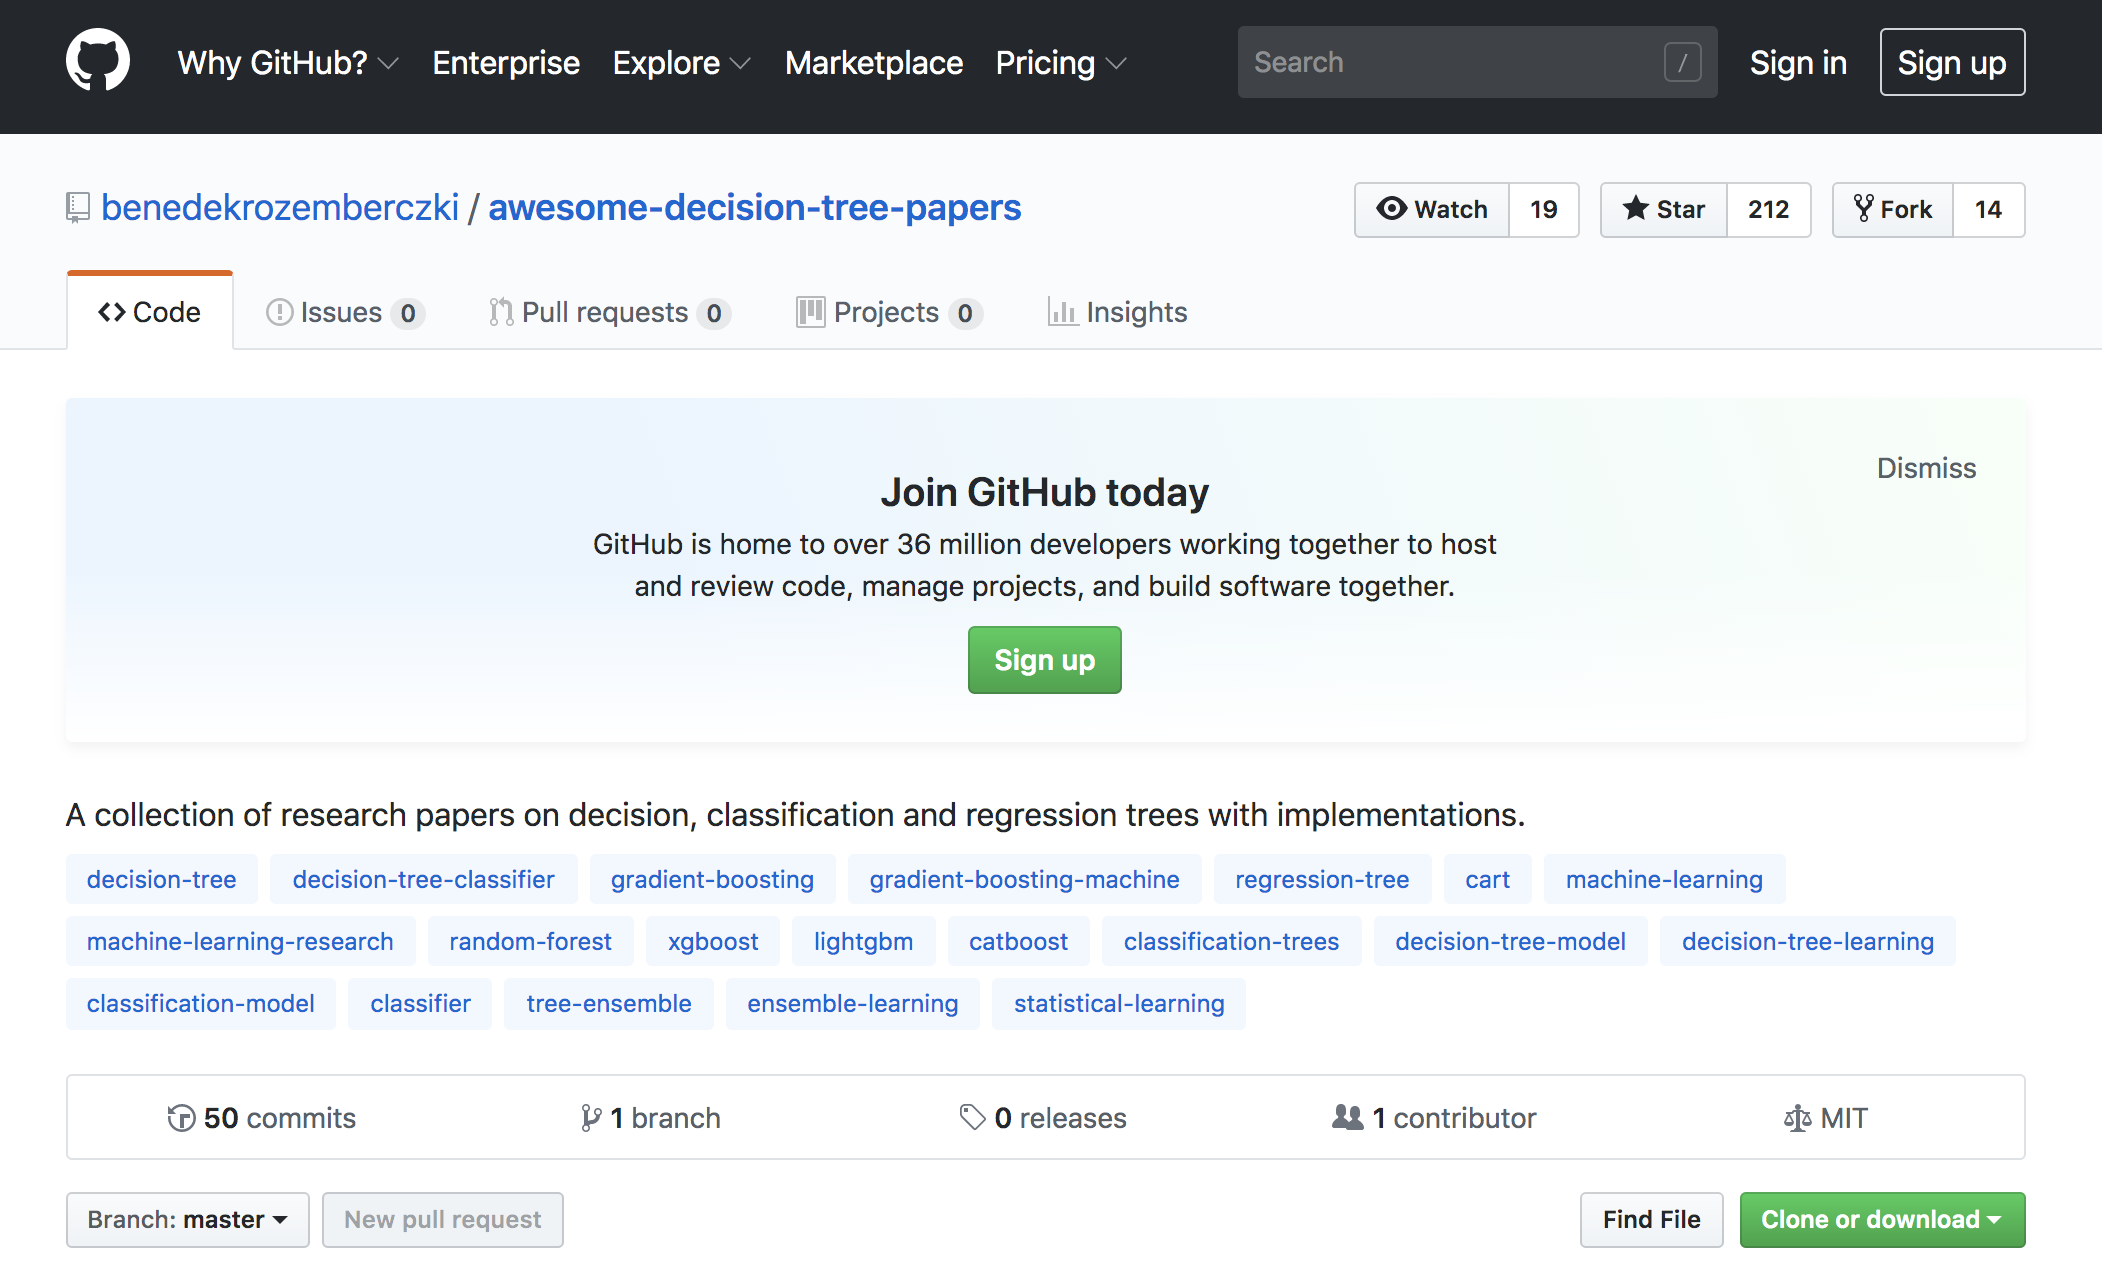Image resolution: width=2102 pixels, height=1268 pixels.
Task: Open the xgboost topic tag
Action: point(712,941)
